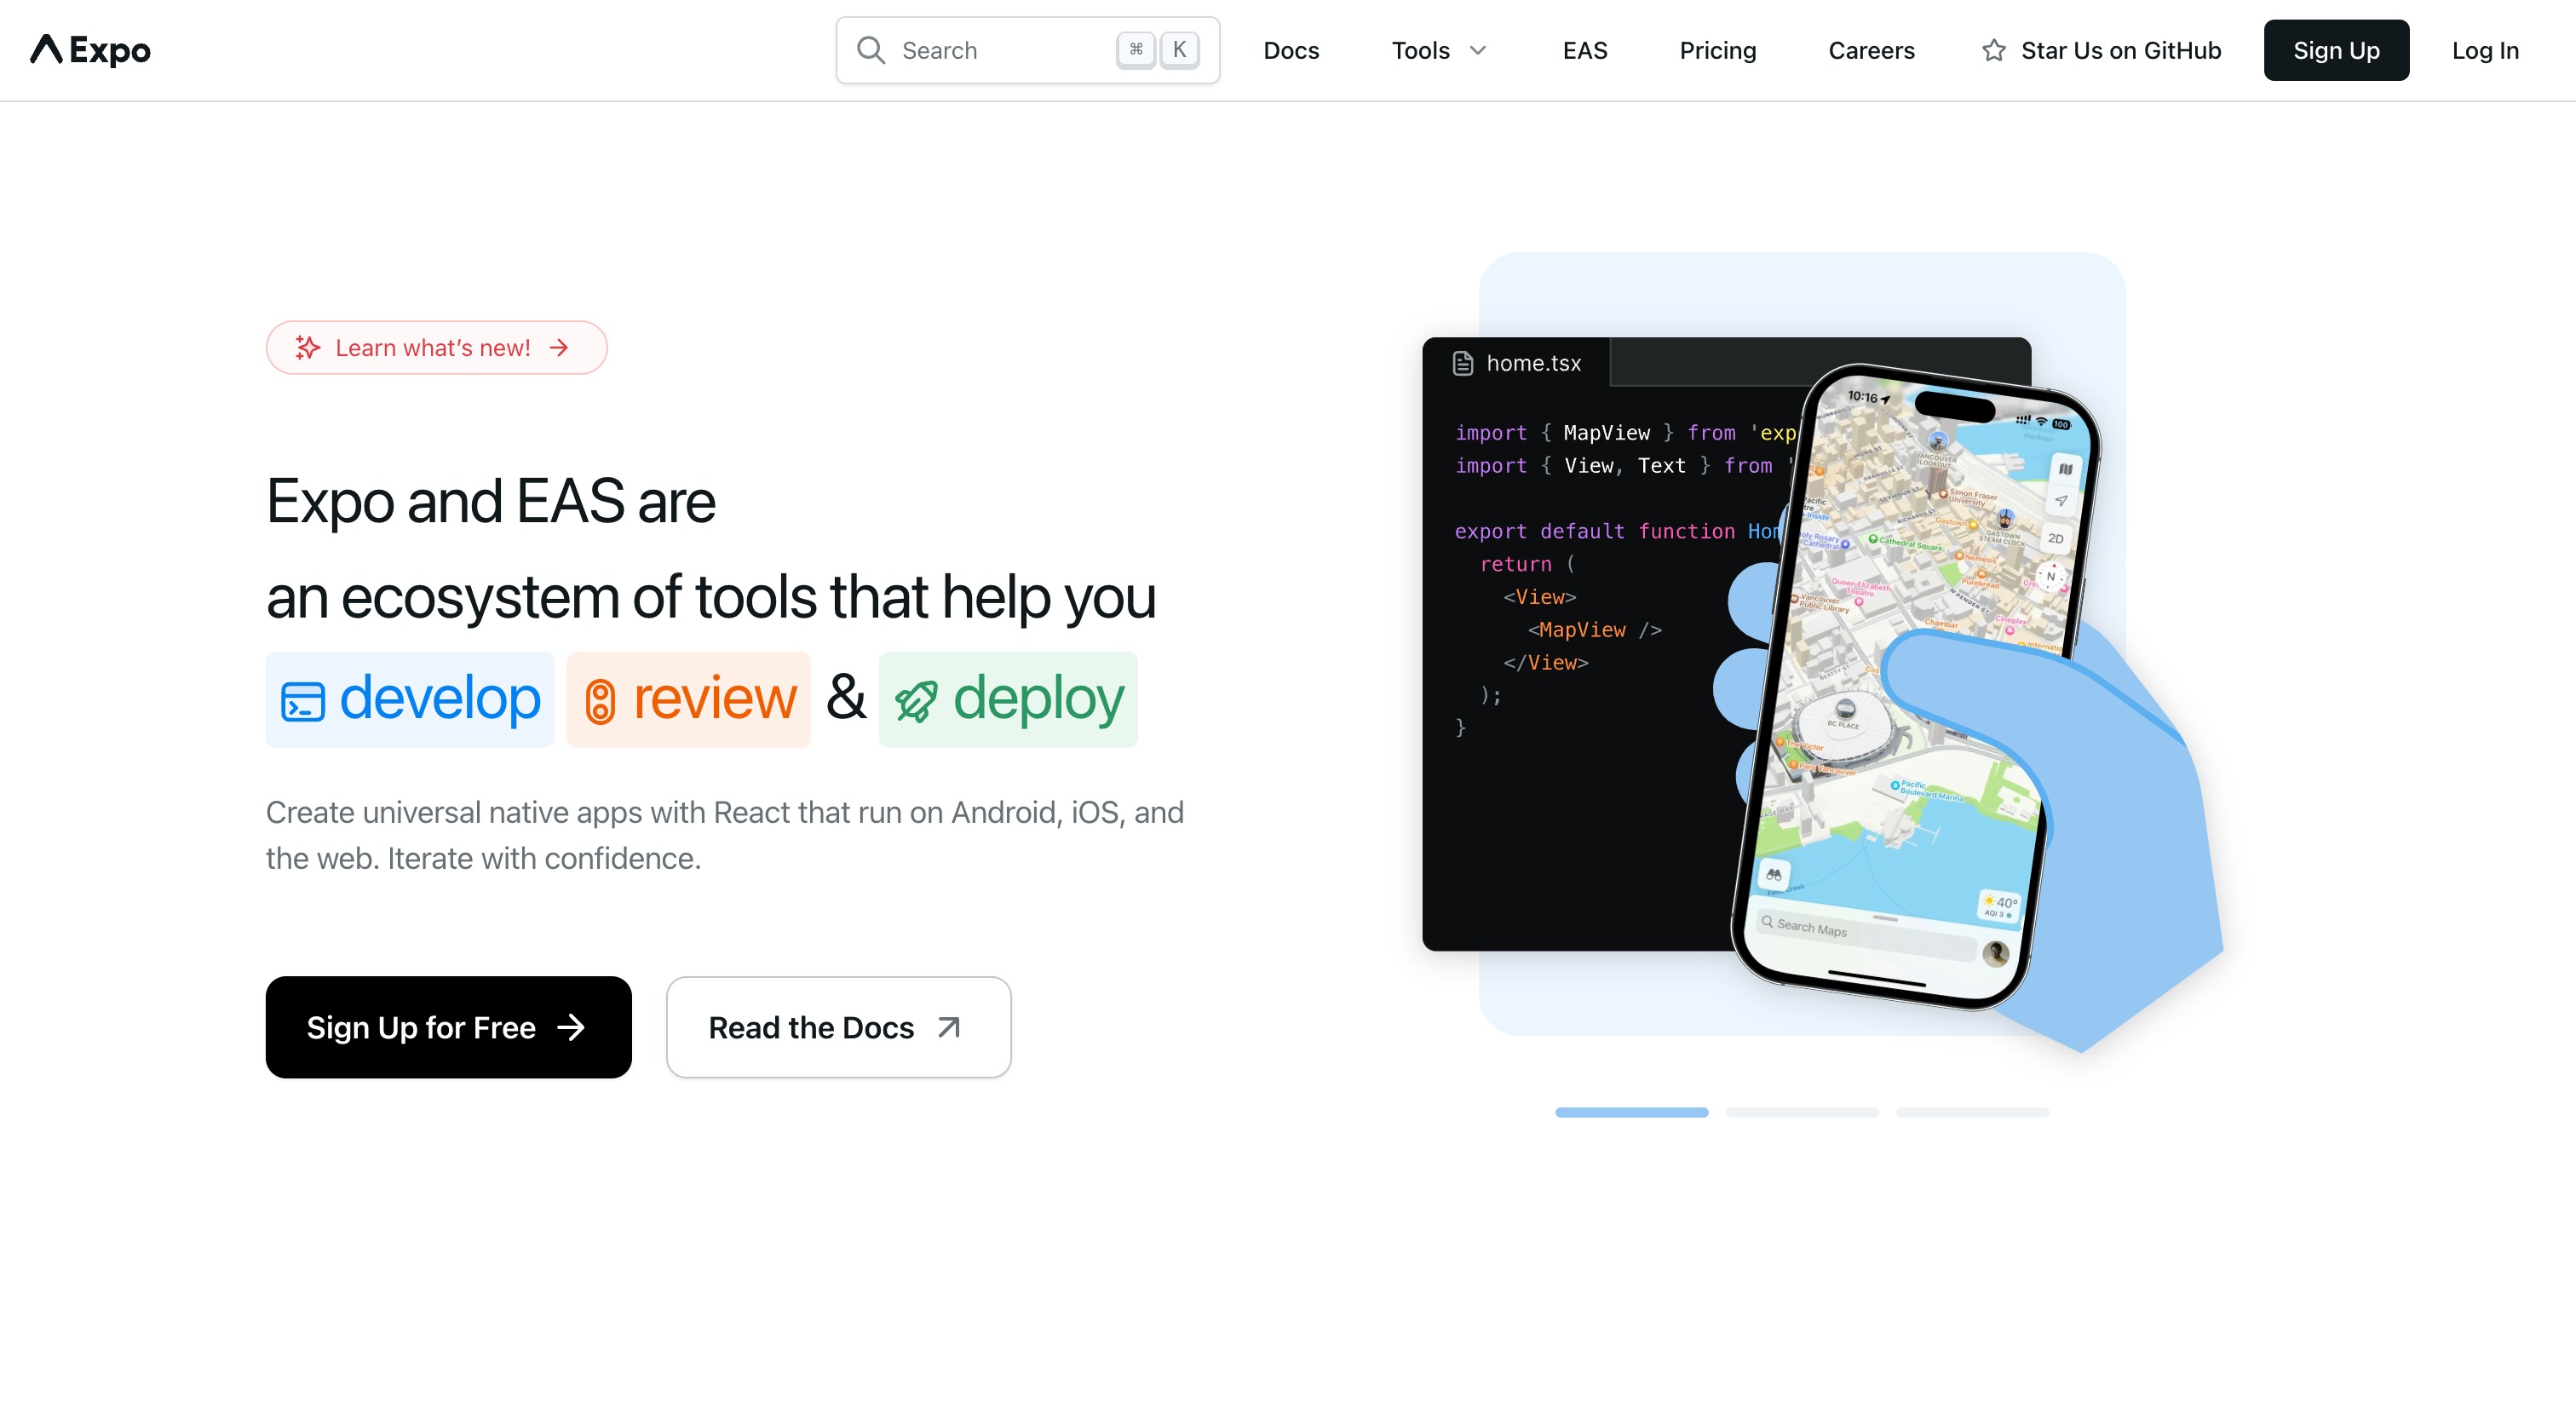Click the blue develop highlight word
The height and width of the screenshot is (1426, 2576).
(409, 699)
